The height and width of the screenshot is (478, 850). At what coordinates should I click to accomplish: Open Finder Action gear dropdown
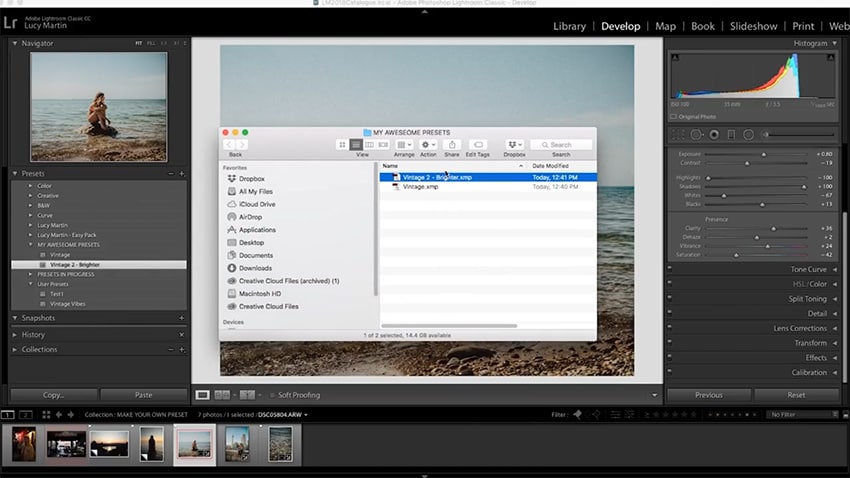(428, 145)
